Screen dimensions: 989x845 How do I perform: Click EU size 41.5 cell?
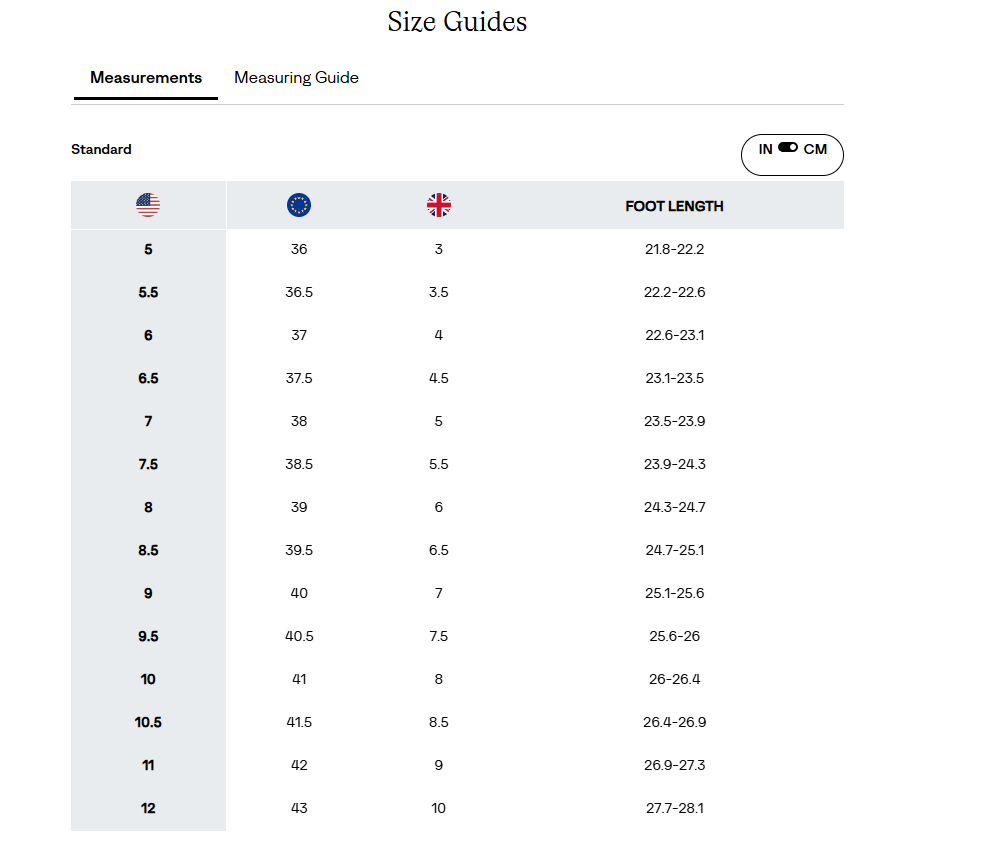coord(299,722)
